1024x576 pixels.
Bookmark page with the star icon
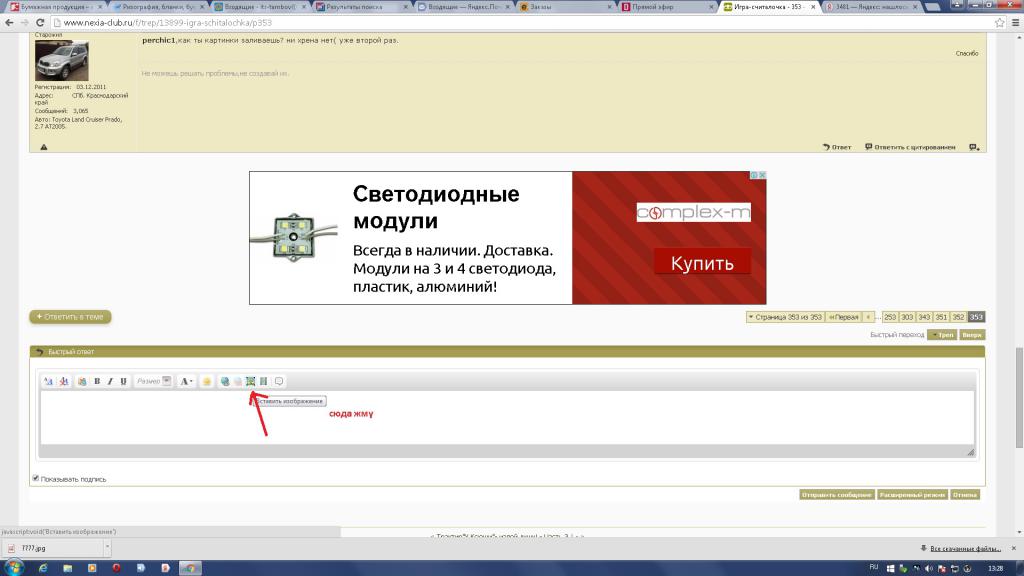point(1011,22)
